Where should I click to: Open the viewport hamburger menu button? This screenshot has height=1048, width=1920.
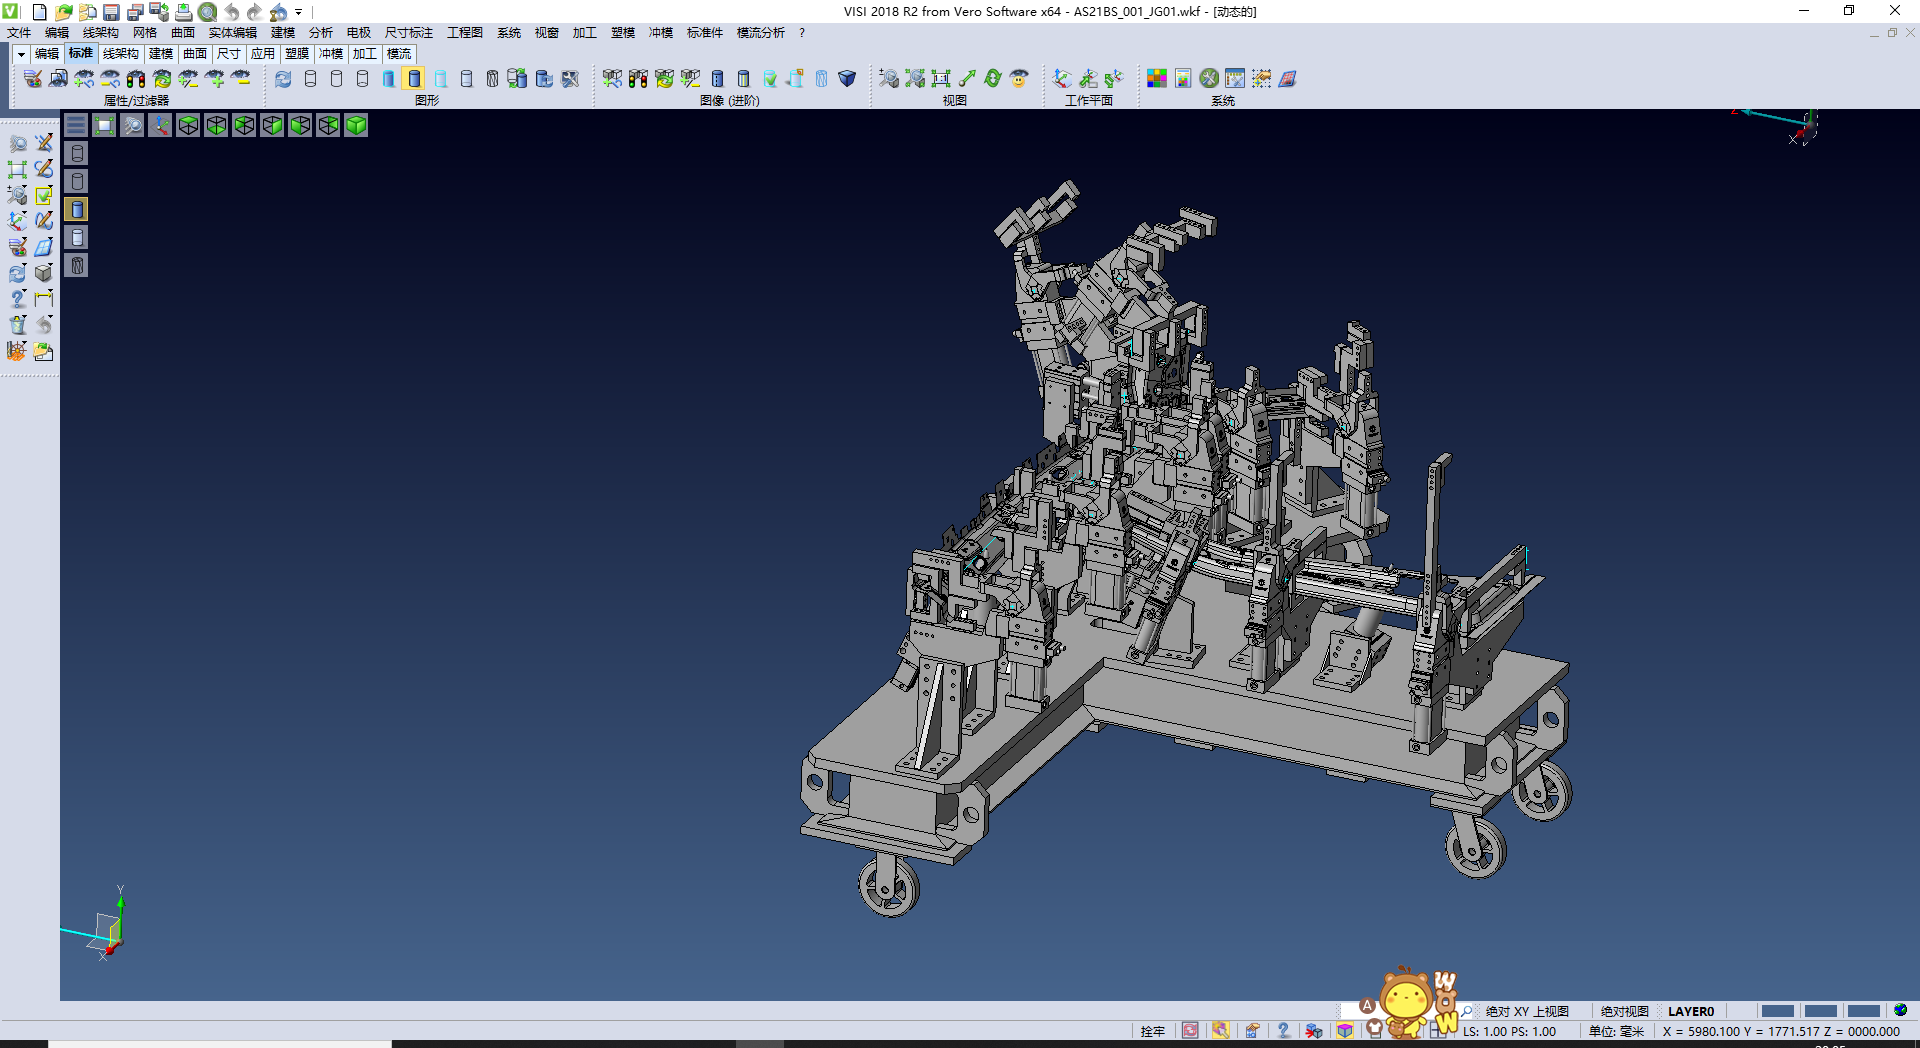[76, 125]
